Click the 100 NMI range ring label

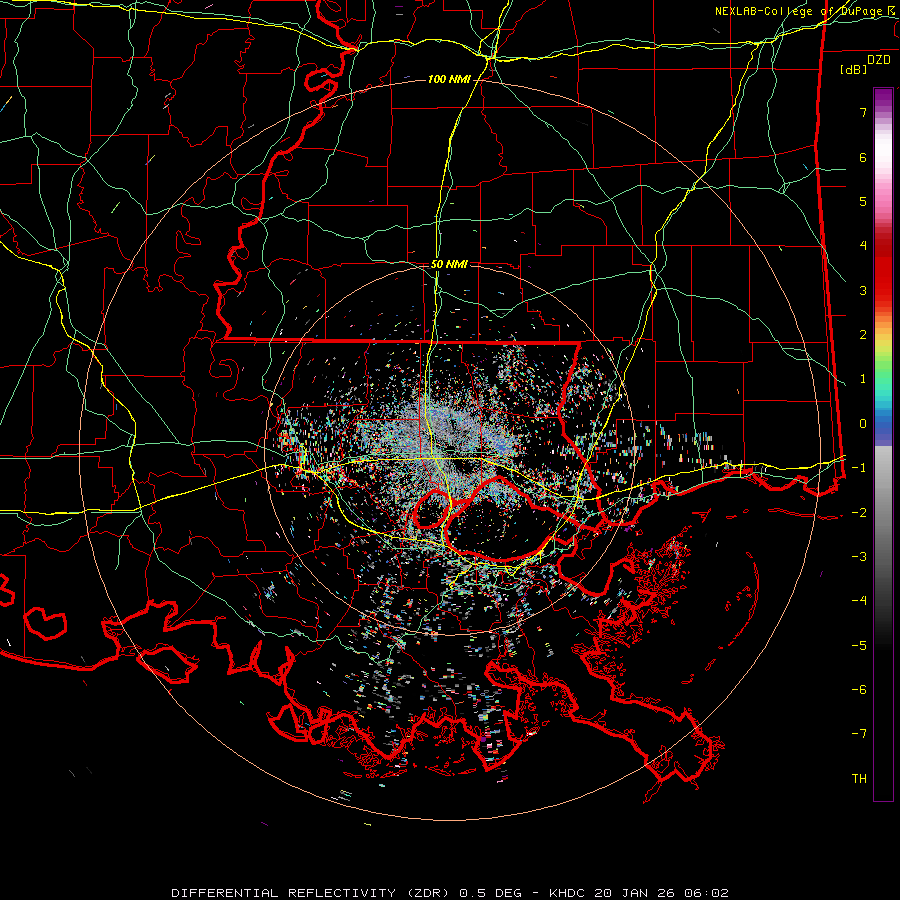tap(449, 79)
